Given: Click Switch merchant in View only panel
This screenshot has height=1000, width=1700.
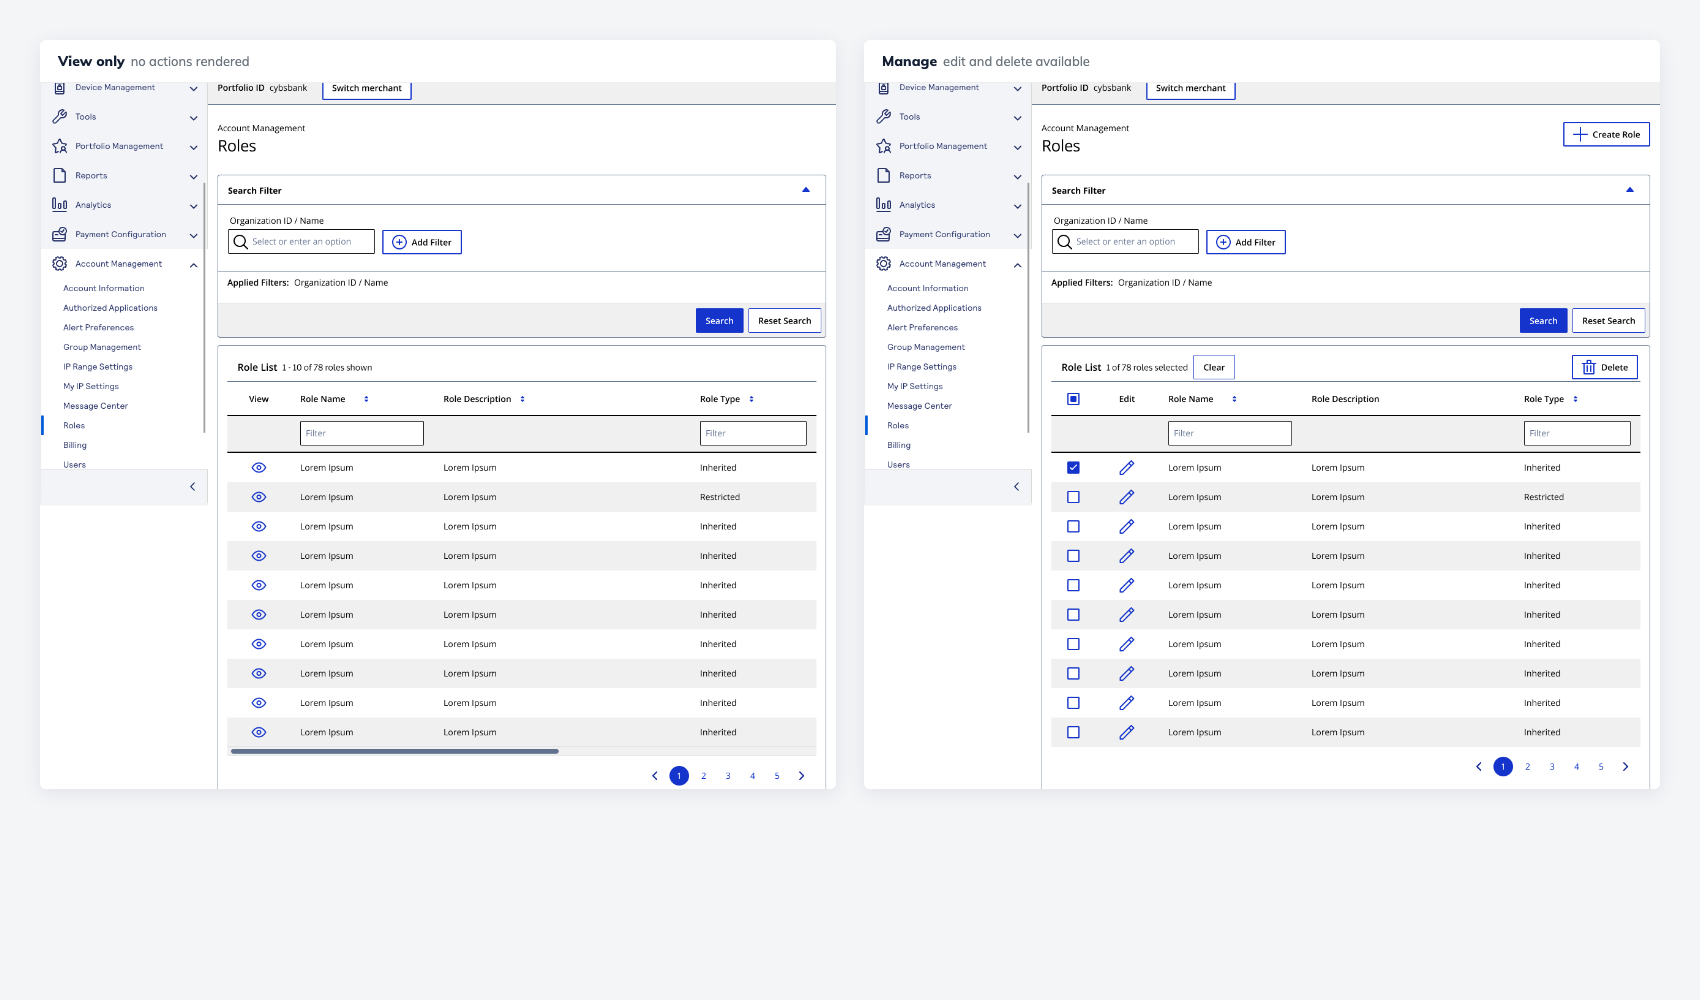Looking at the screenshot, I should click(x=367, y=89).
